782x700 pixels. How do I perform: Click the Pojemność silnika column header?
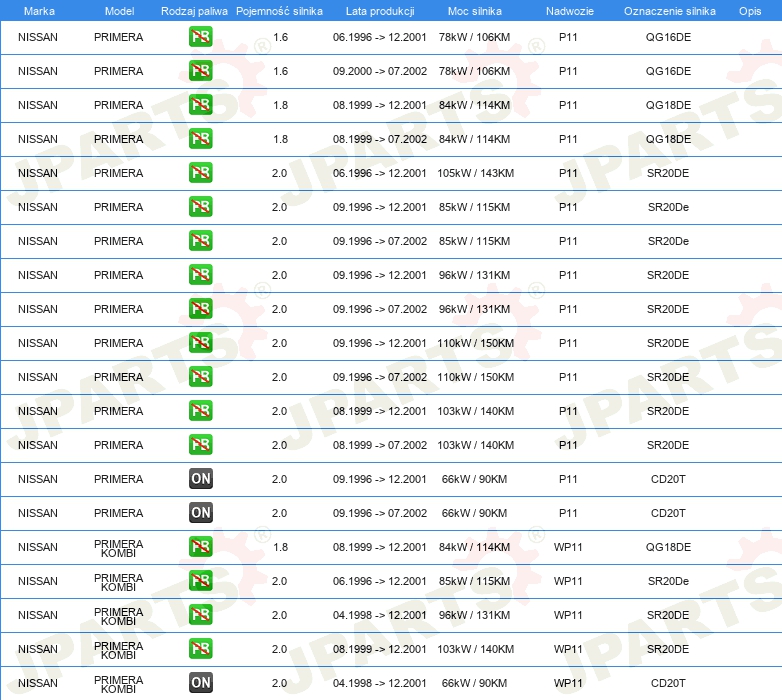pyautogui.click(x=279, y=11)
